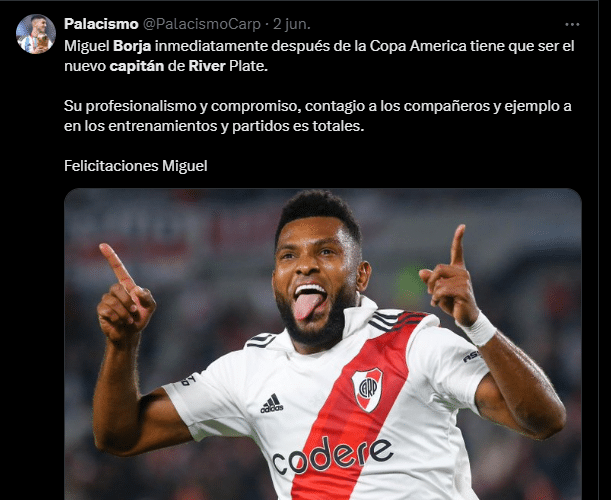The image size is (611, 500).
Task: Select the bold word 'Borja' in the tweet
Action: click(x=132, y=46)
